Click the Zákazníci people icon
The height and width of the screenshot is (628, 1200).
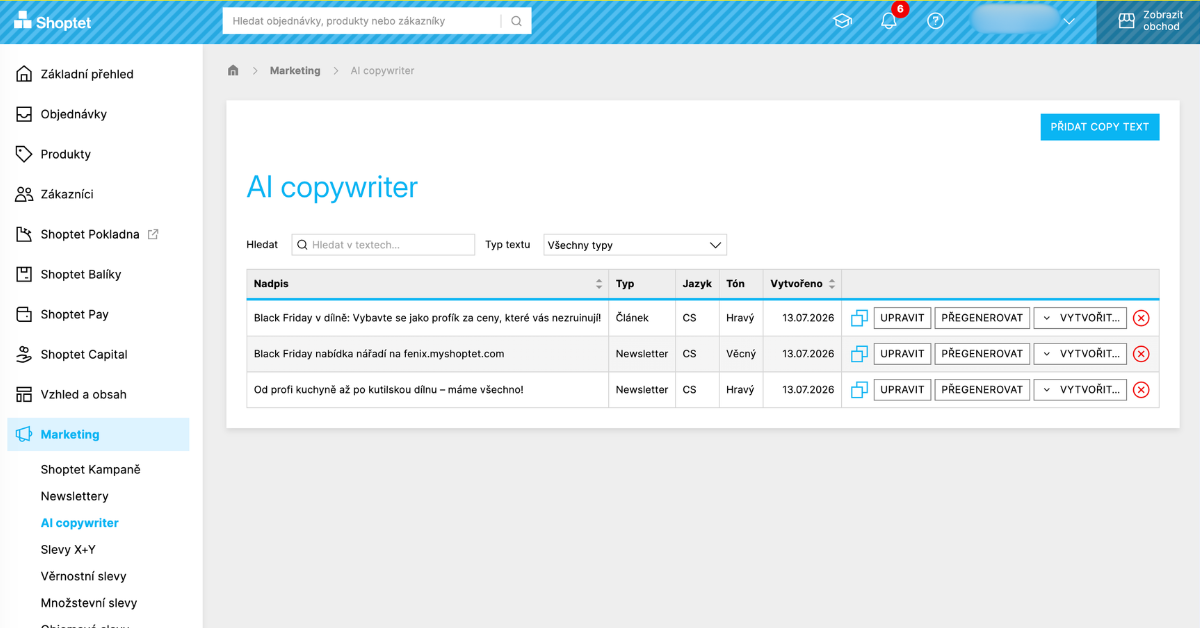[x=24, y=194]
